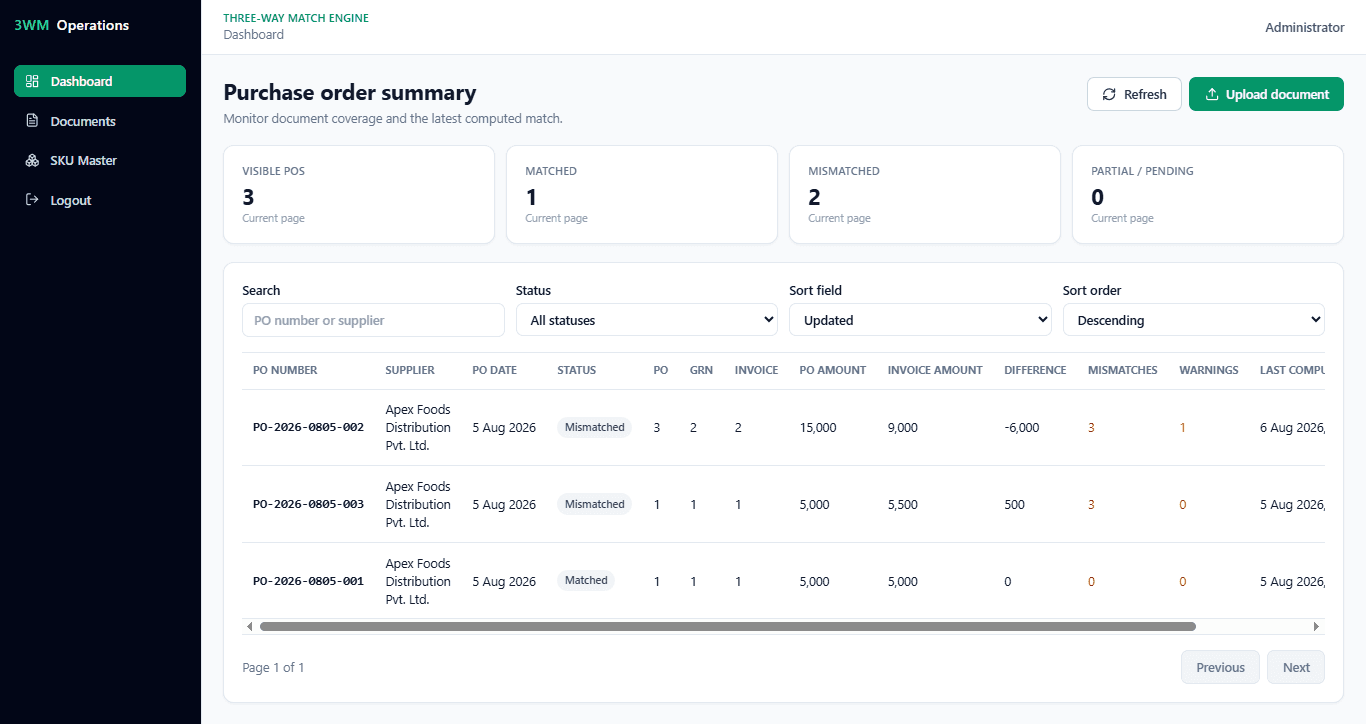Click the table scrollbar right arrow
Viewport: 1366px width, 724px height.
pos(1317,626)
